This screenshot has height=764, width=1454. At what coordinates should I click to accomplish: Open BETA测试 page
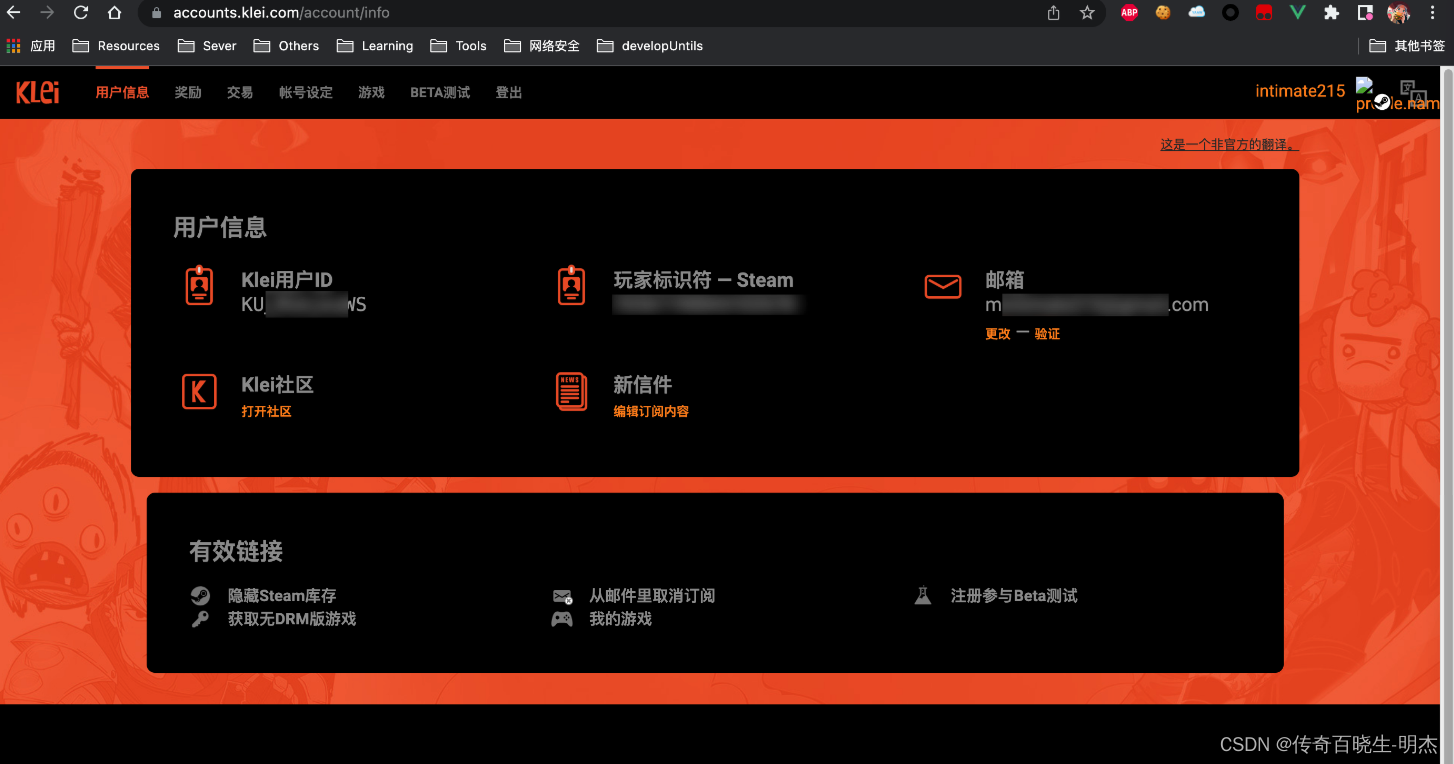pyautogui.click(x=440, y=92)
